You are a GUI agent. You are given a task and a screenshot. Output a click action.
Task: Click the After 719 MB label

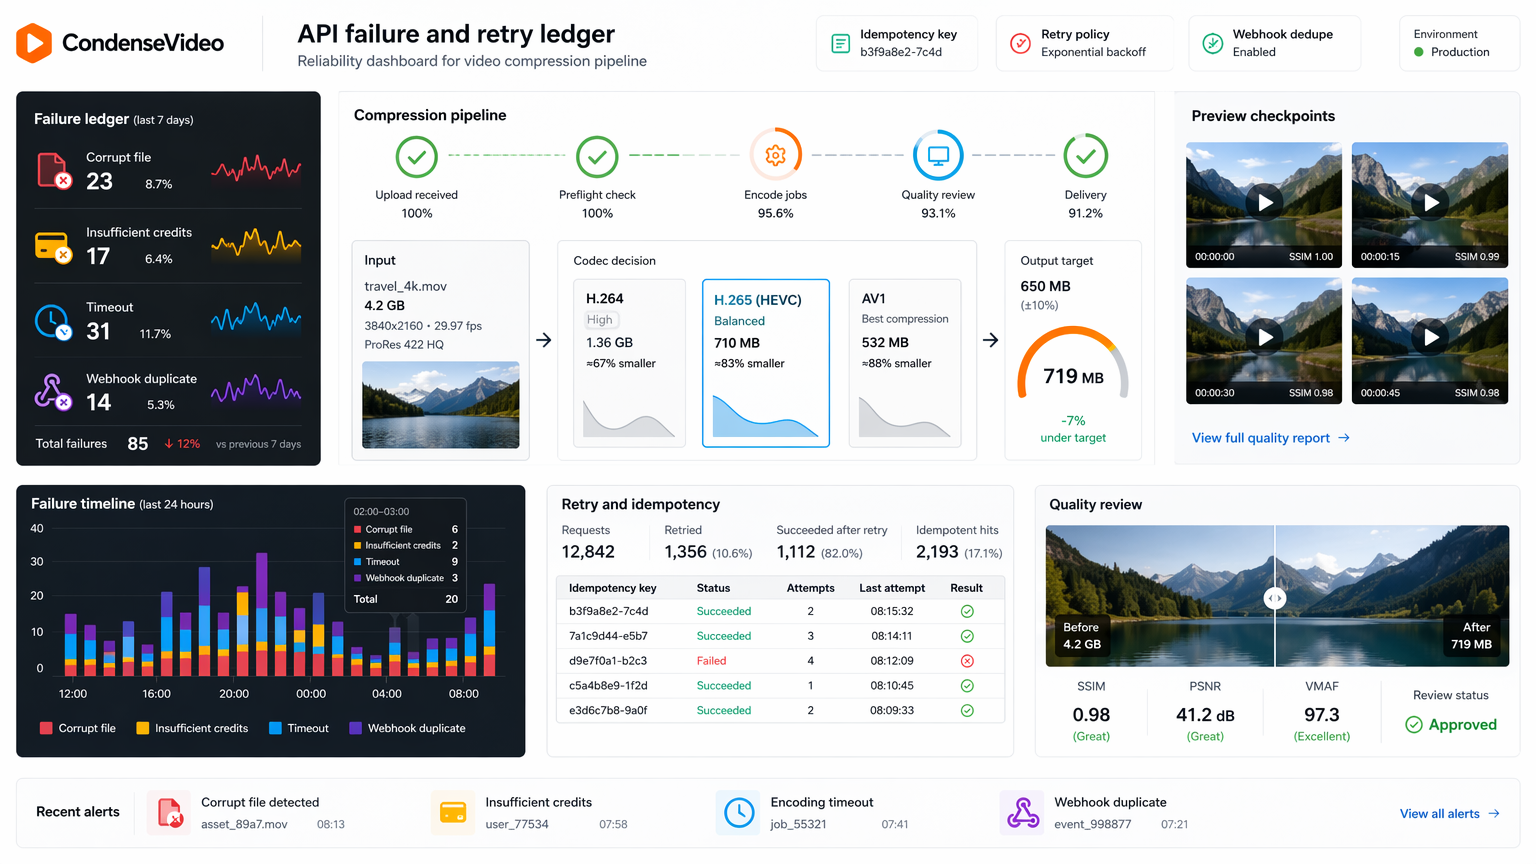coord(1471,636)
